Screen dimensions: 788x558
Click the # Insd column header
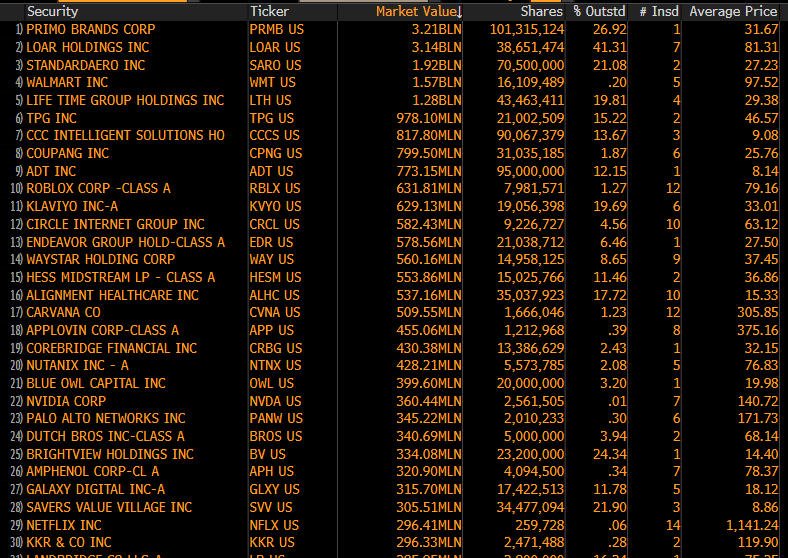(659, 11)
